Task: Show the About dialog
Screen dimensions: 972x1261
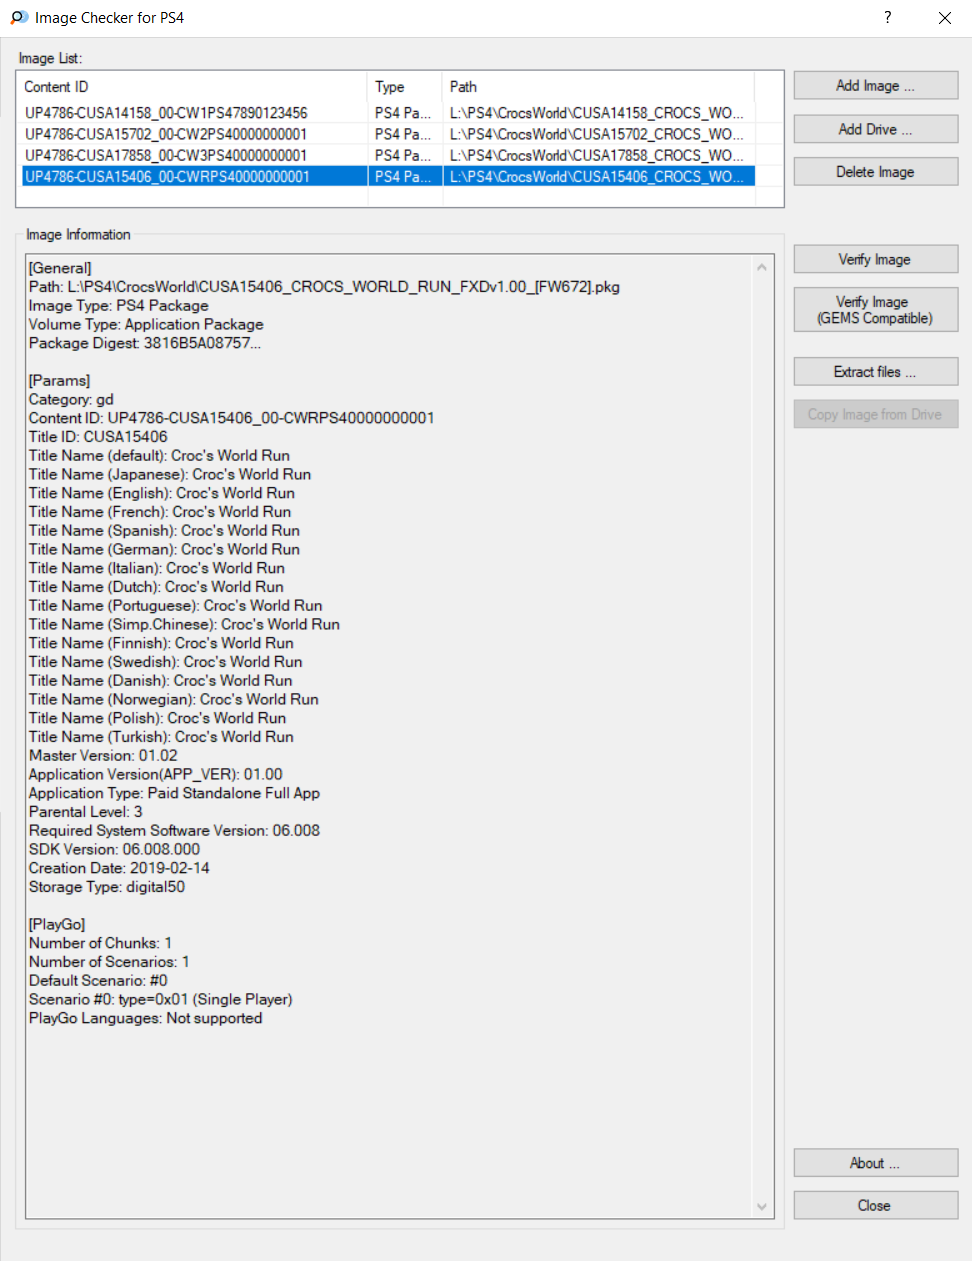Action: [x=875, y=1163]
